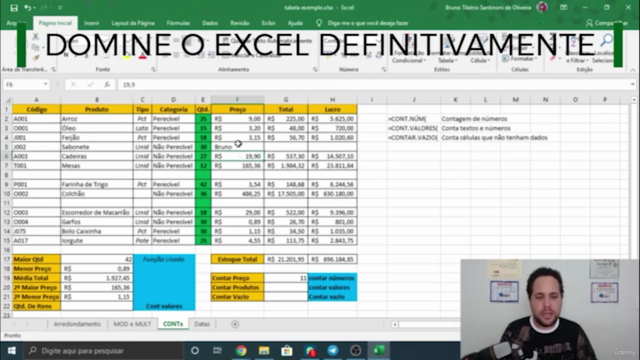Confirm the formula bar entry
This screenshot has height=360, width=640.
90,84
